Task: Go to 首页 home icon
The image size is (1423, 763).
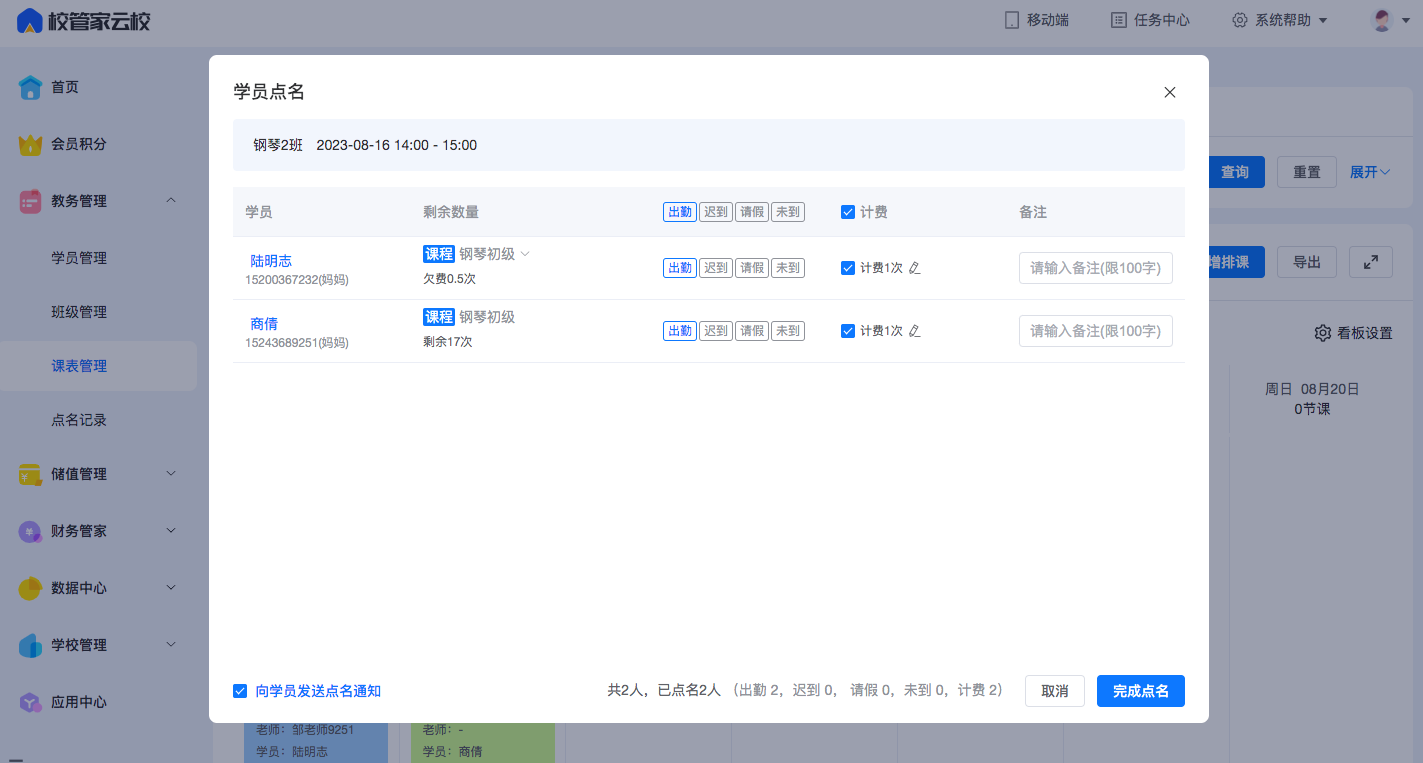Action: 31,87
